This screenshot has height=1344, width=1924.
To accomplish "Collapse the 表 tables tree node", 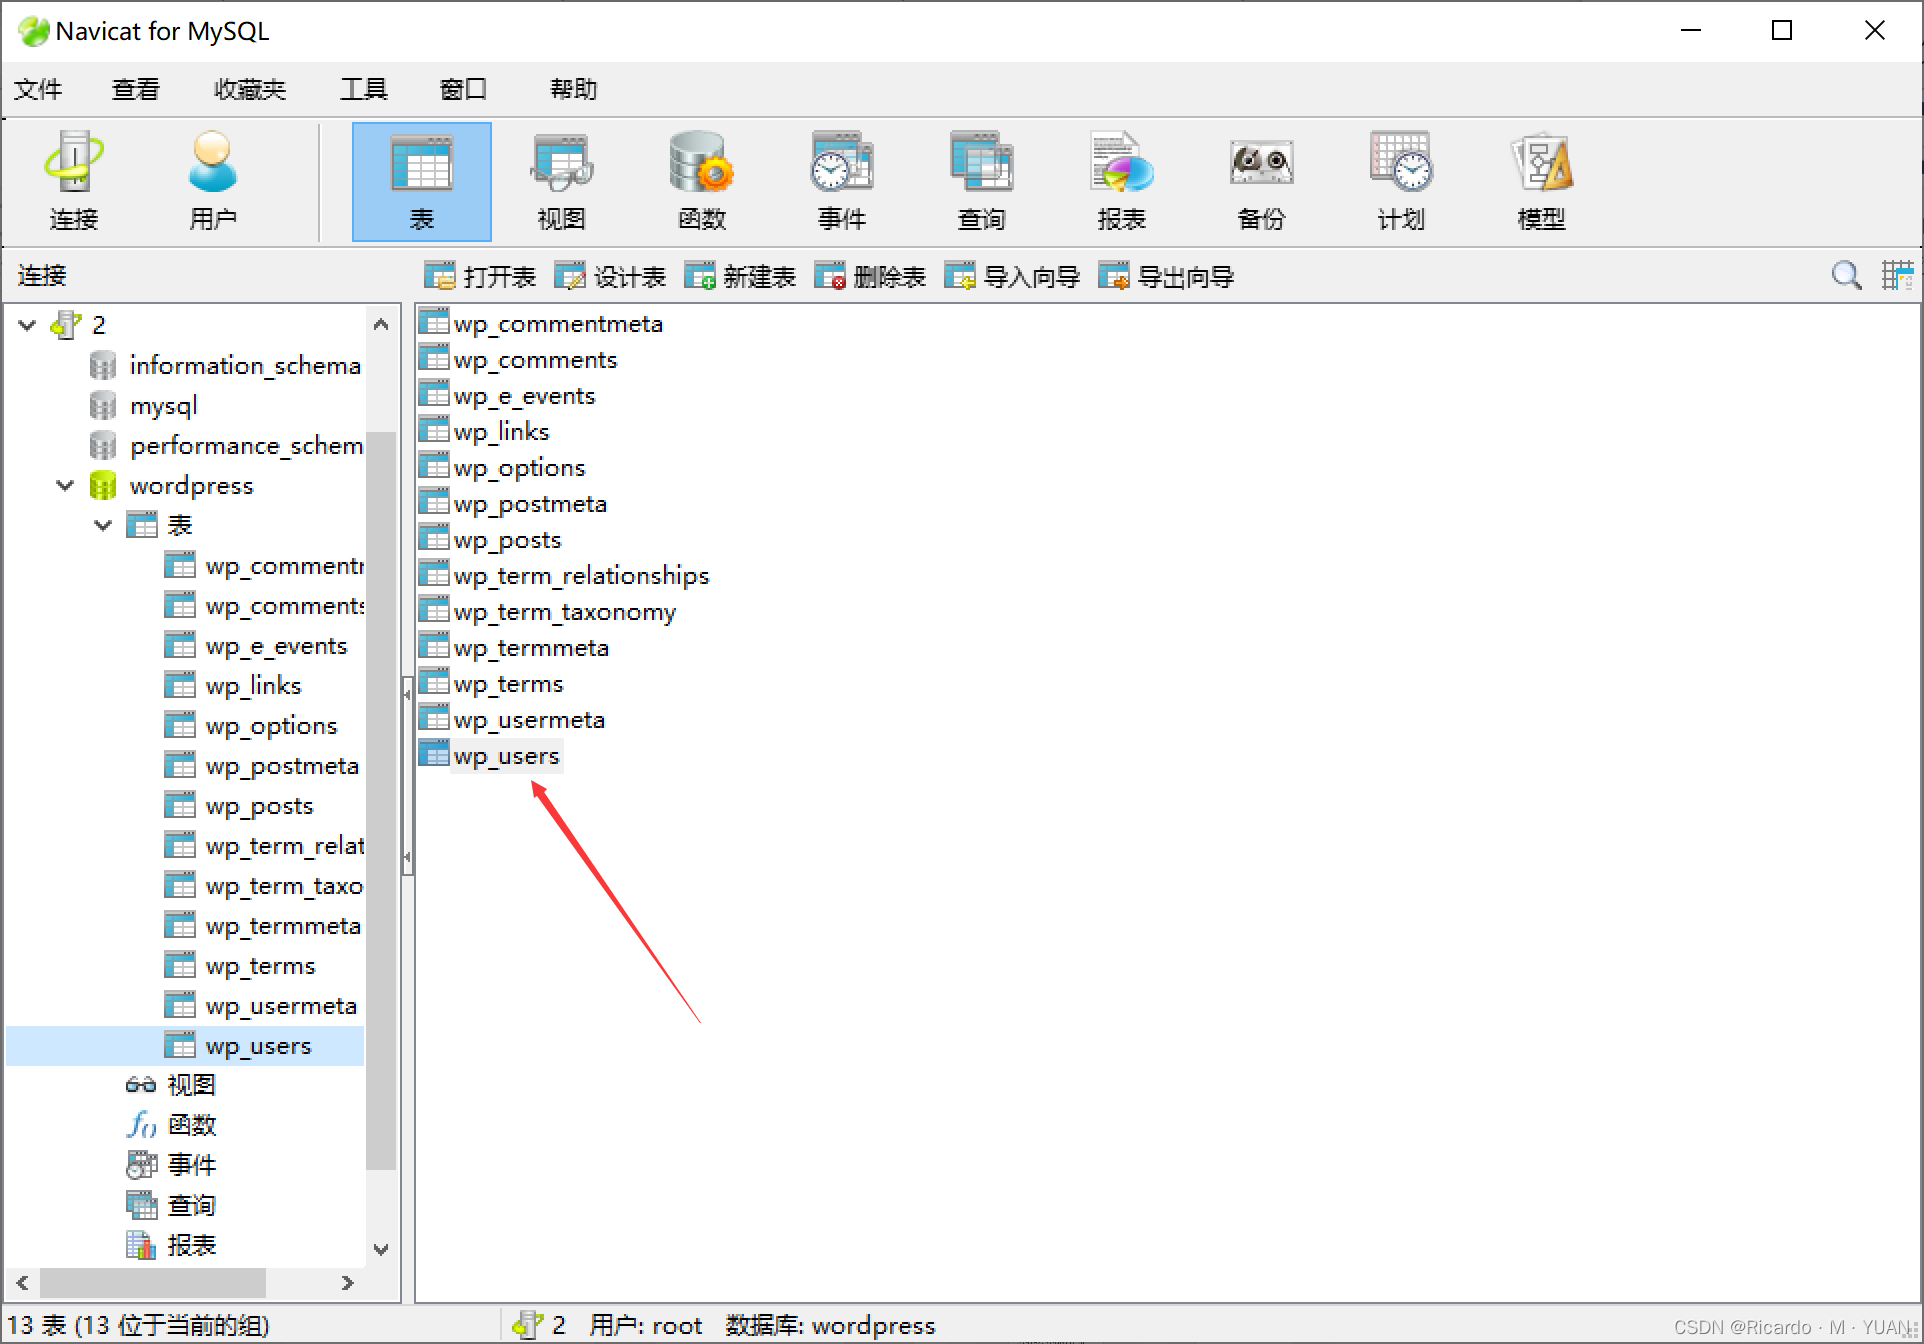I will [x=103, y=526].
